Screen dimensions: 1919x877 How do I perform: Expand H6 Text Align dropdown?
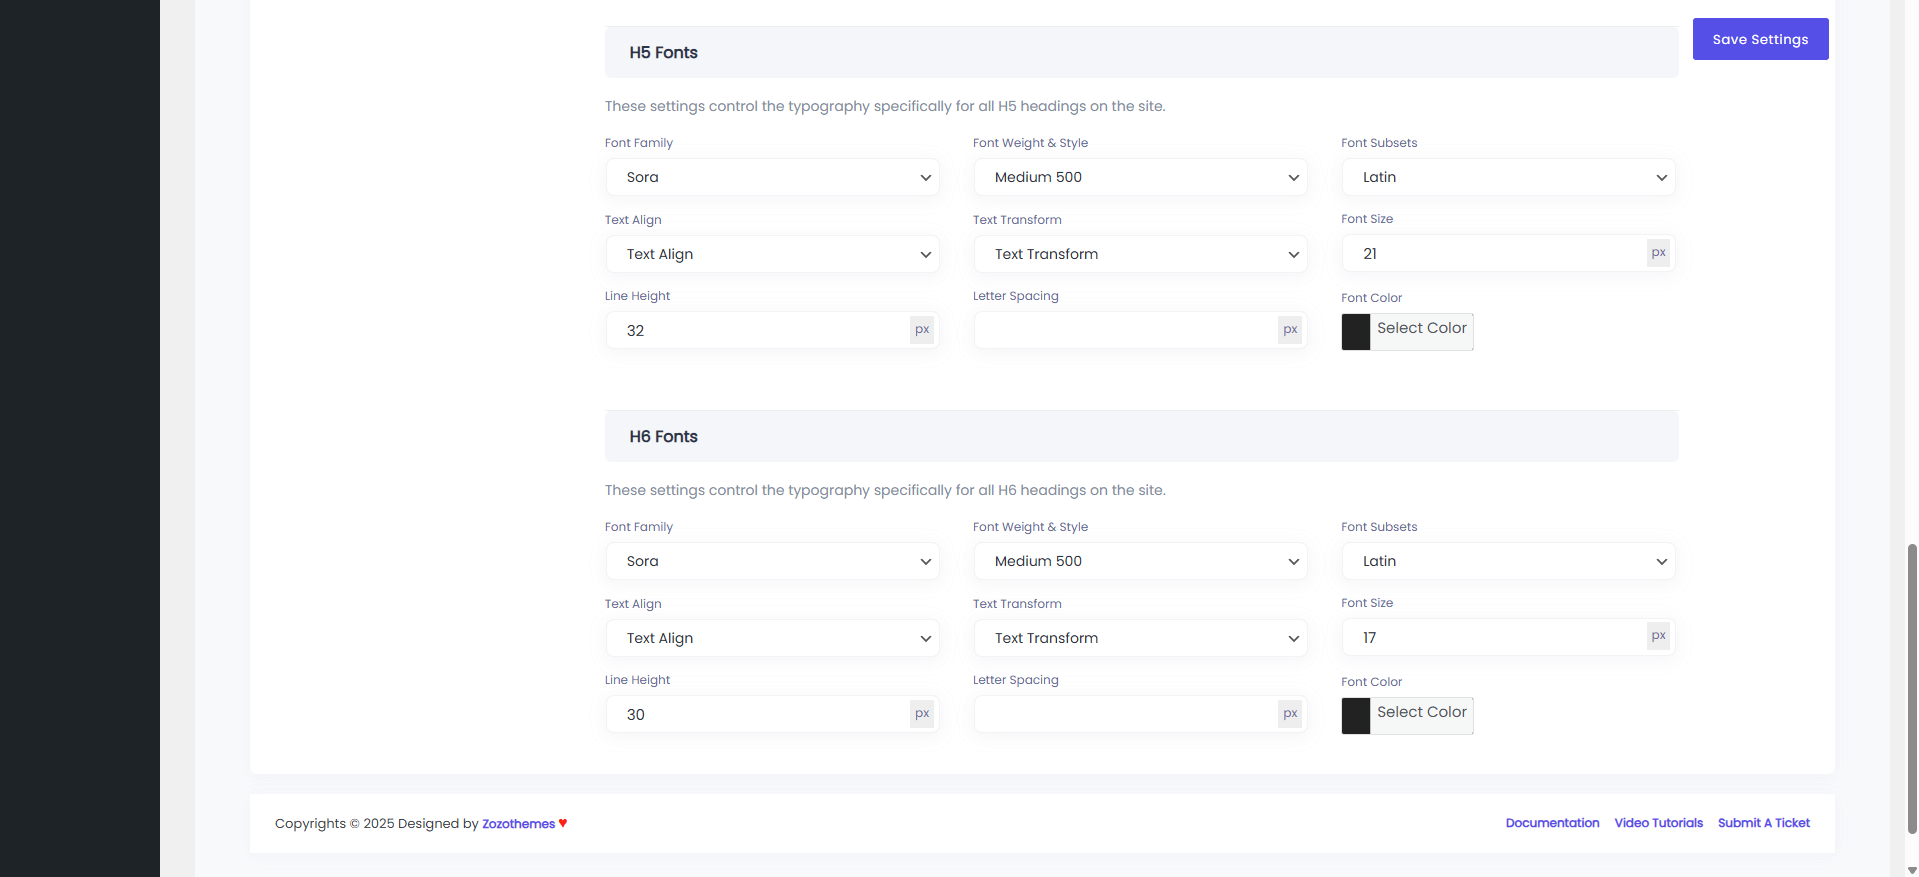tap(772, 638)
